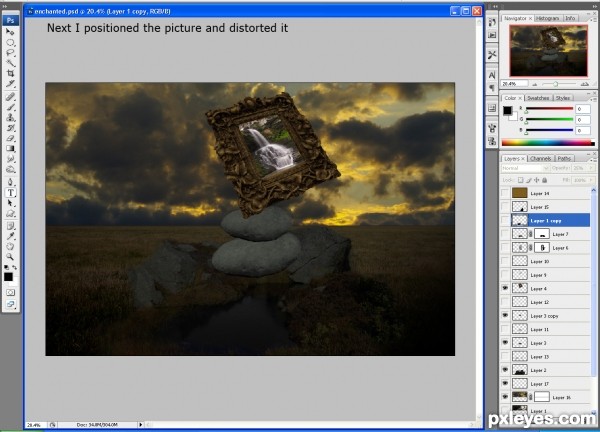Select Layer 10 in Layers panel
600x432 pixels.
pos(546,261)
